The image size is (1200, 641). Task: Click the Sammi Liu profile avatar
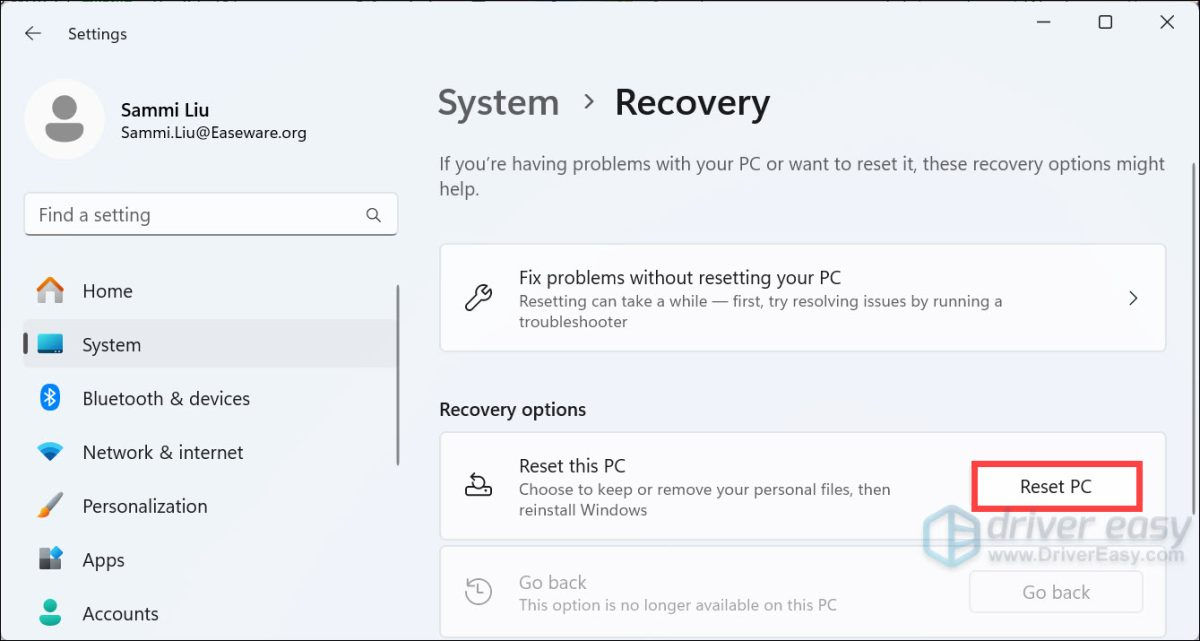click(65, 120)
